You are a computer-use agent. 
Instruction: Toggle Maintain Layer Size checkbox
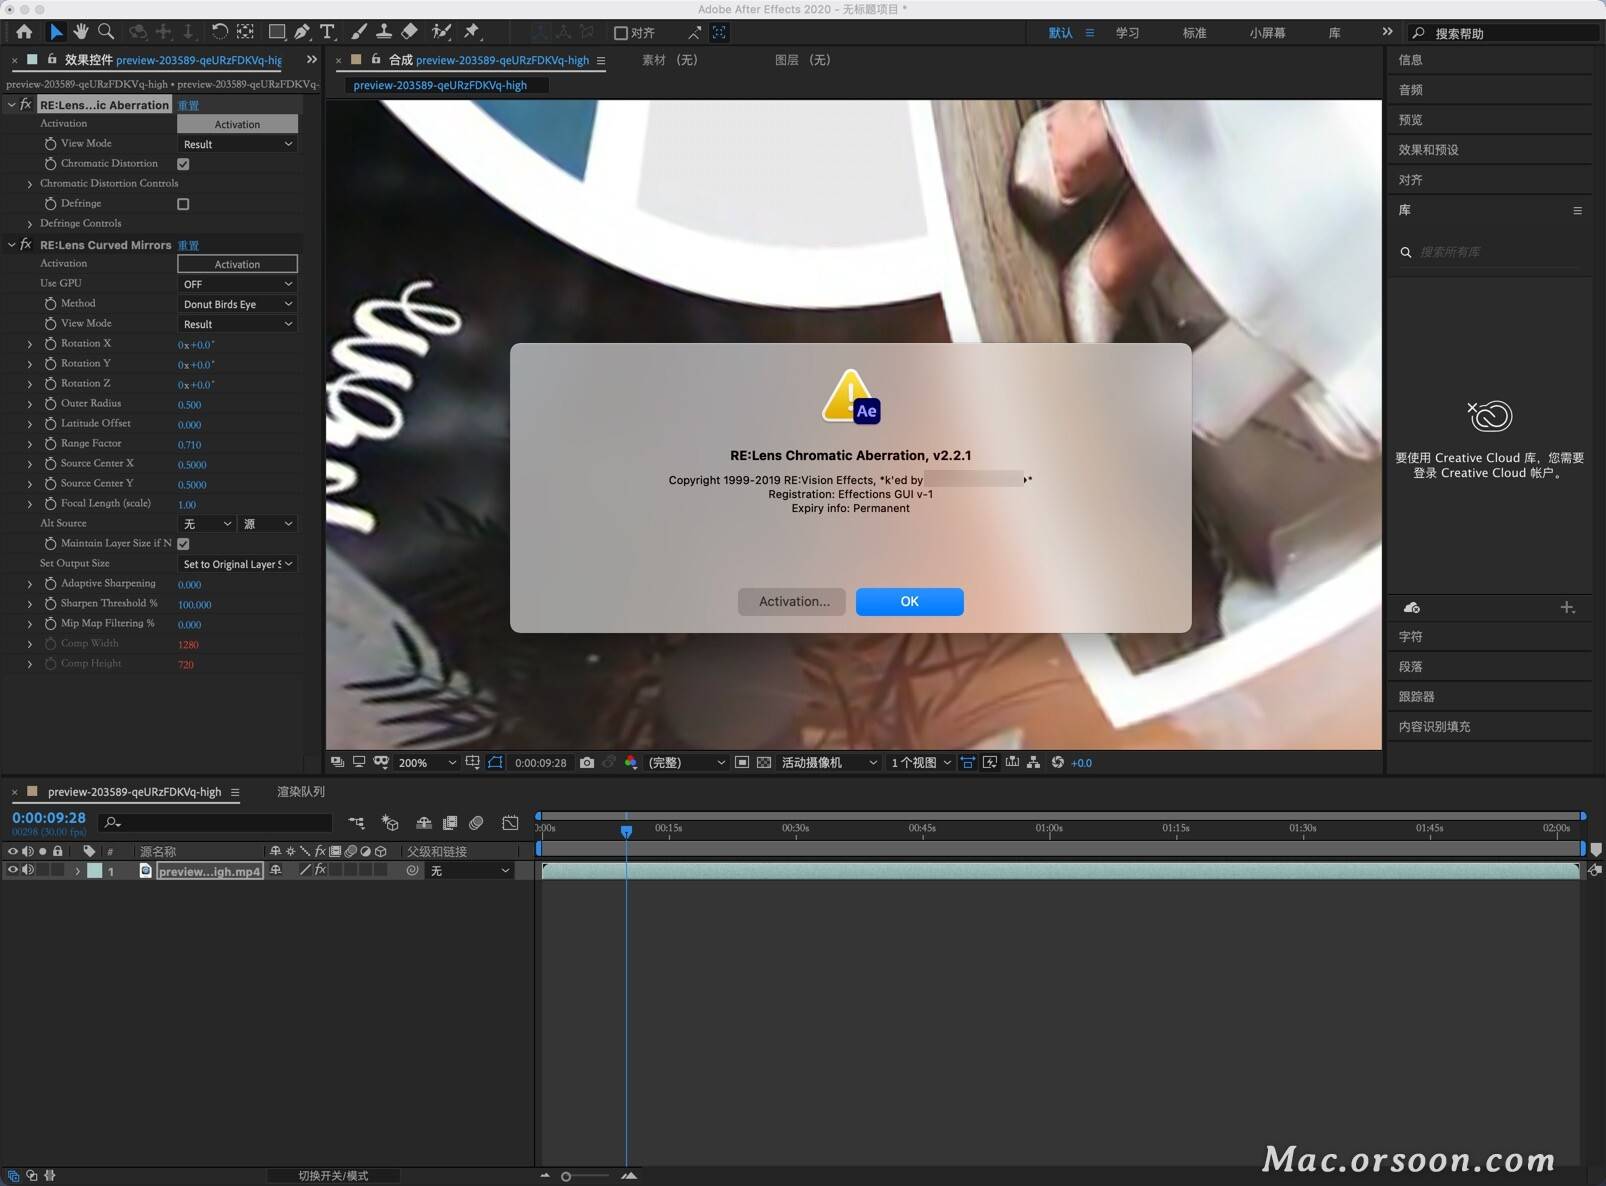[x=183, y=544]
